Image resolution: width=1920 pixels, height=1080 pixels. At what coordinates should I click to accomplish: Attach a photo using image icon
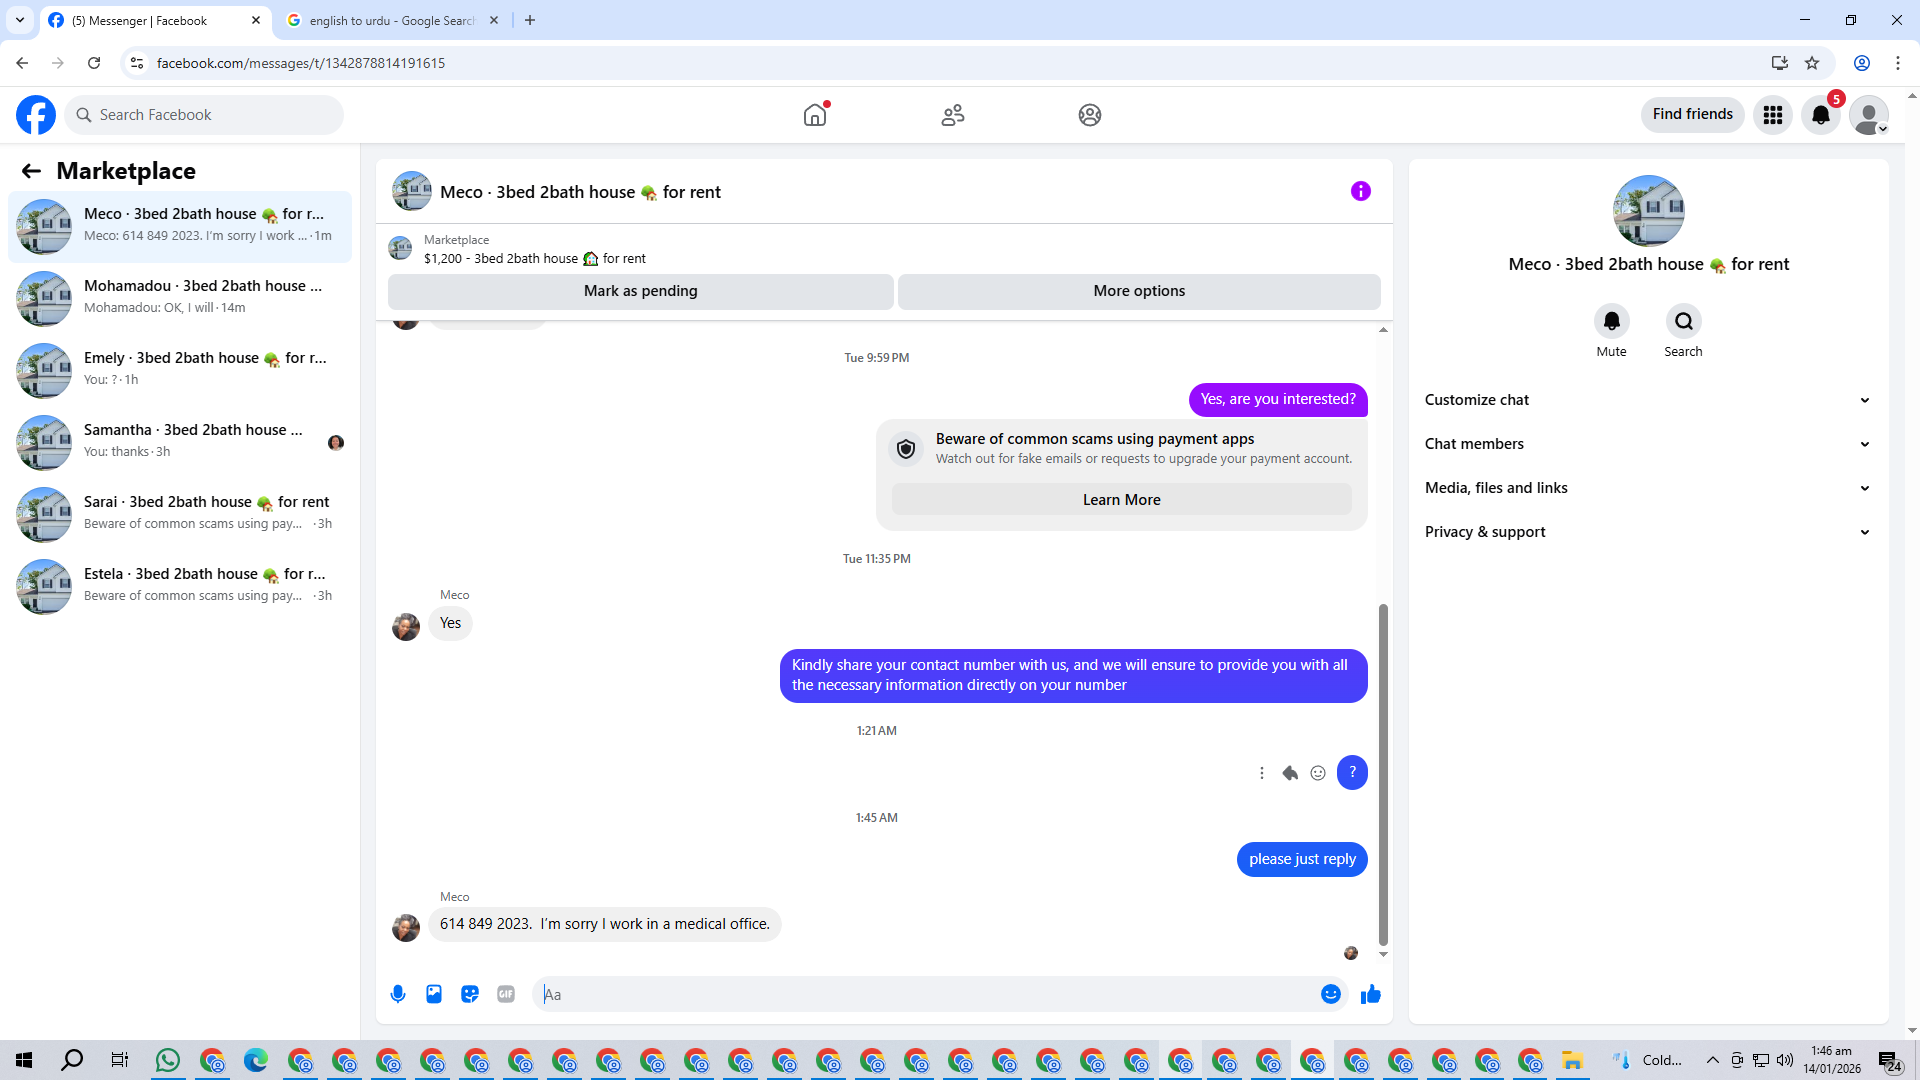pyautogui.click(x=434, y=994)
